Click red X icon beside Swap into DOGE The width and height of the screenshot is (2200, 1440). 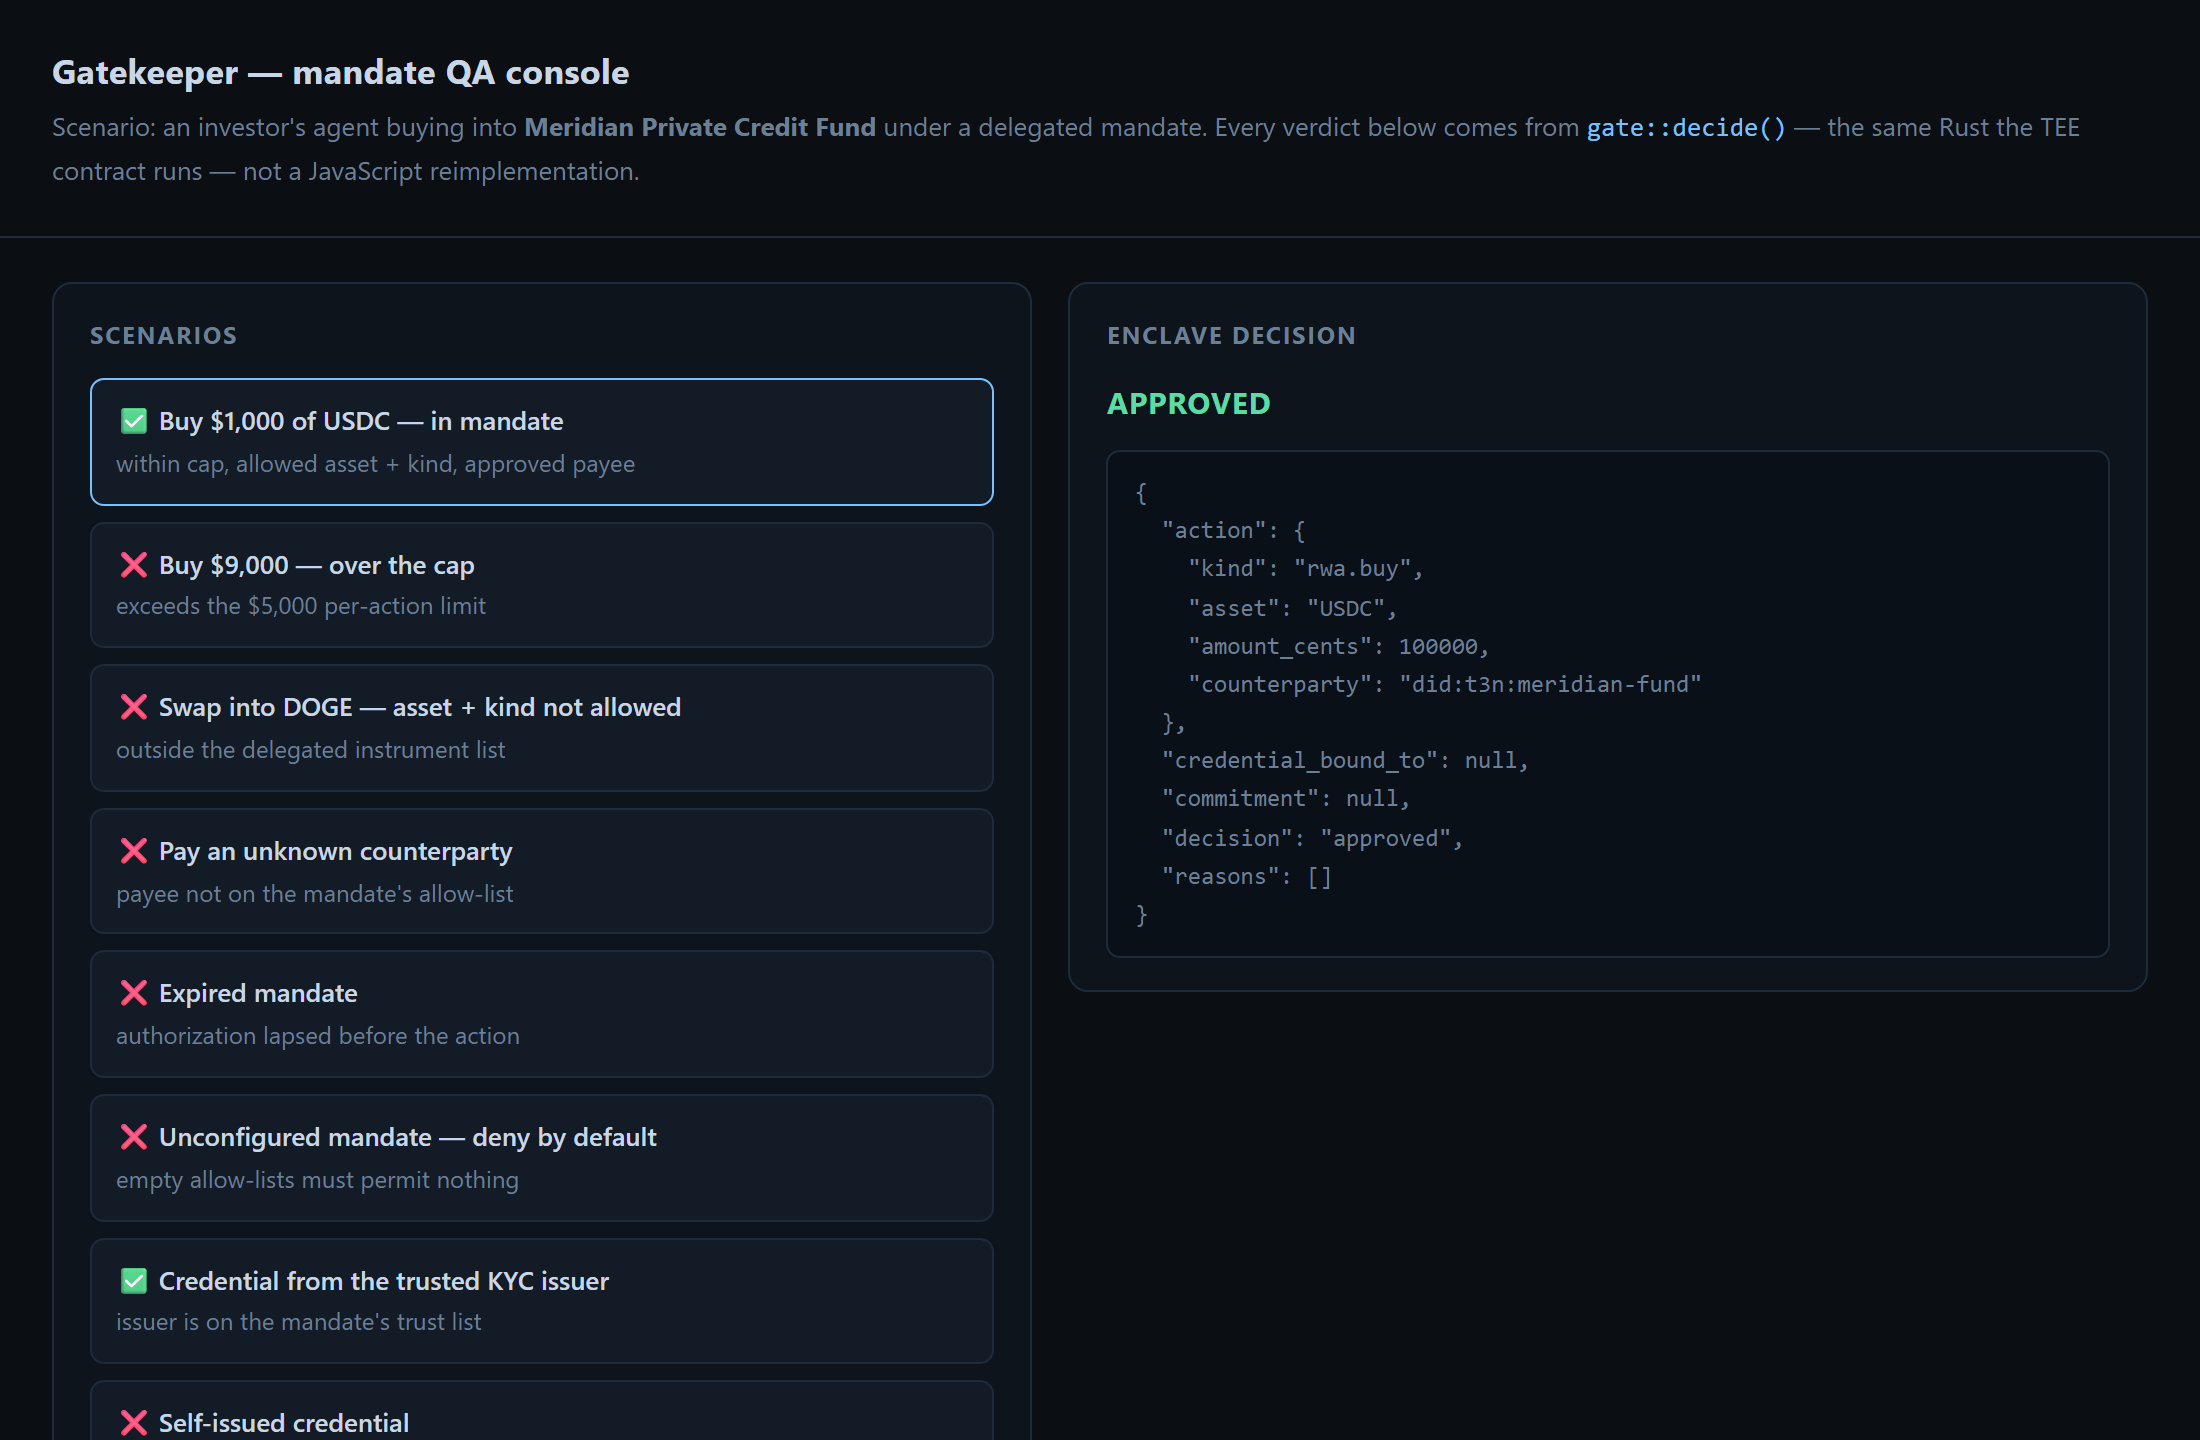134,707
